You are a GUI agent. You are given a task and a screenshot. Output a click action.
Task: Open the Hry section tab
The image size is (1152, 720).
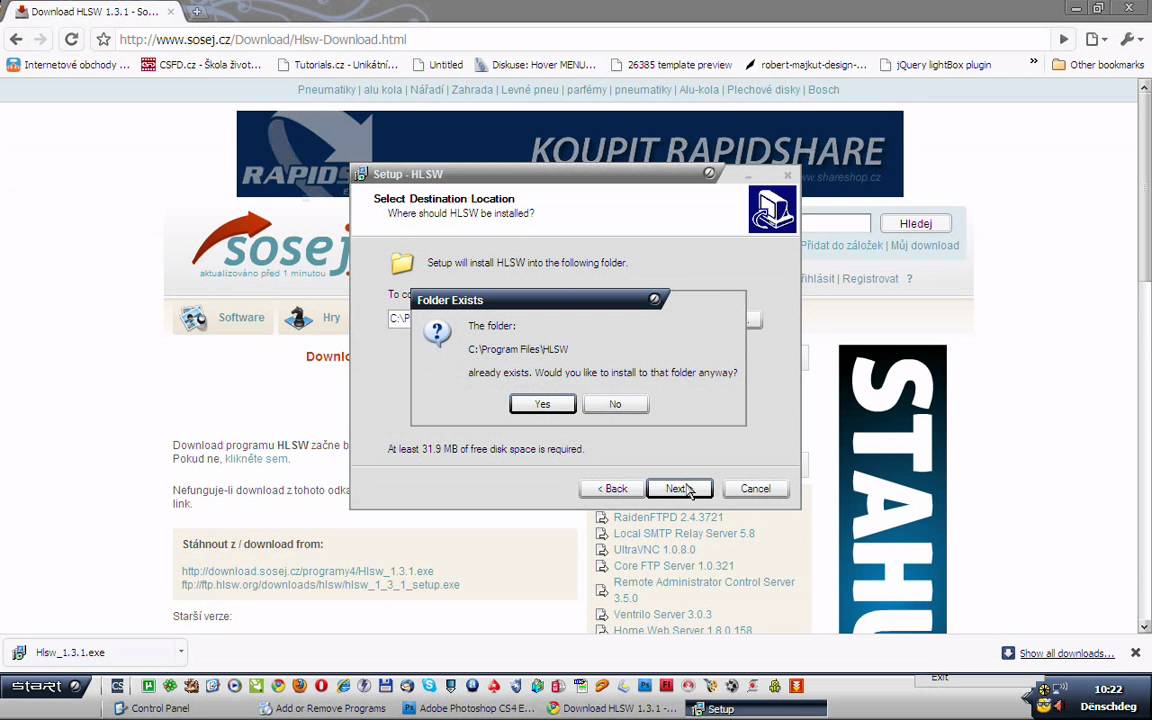pyautogui.click(x=313, y=318)
